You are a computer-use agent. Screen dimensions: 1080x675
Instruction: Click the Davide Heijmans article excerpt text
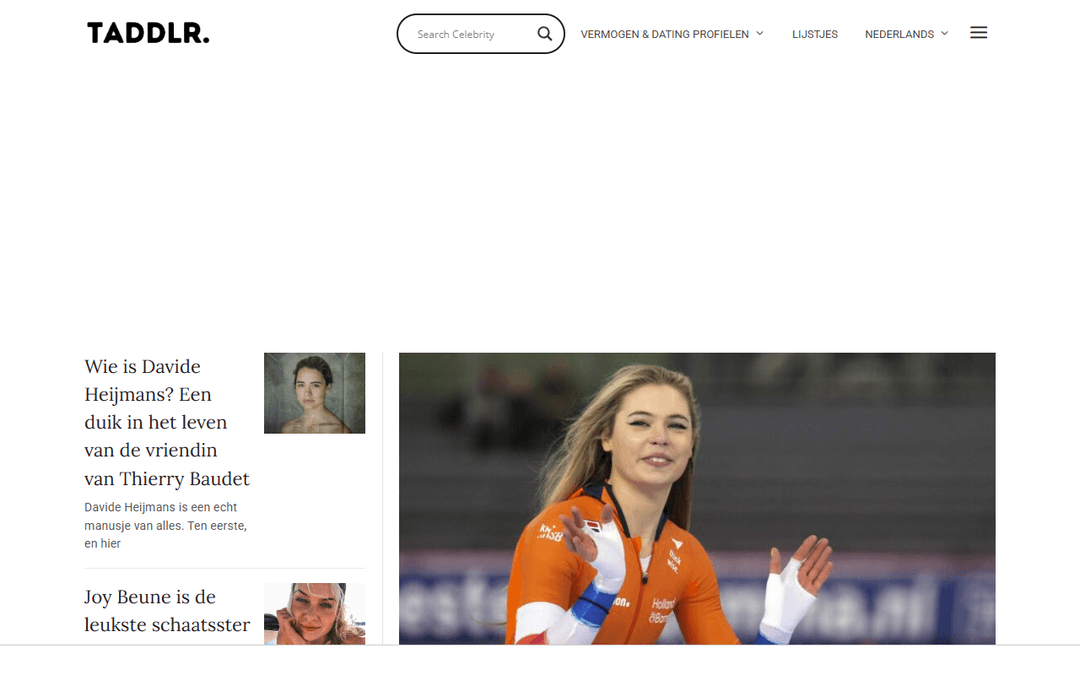[165, 525]
